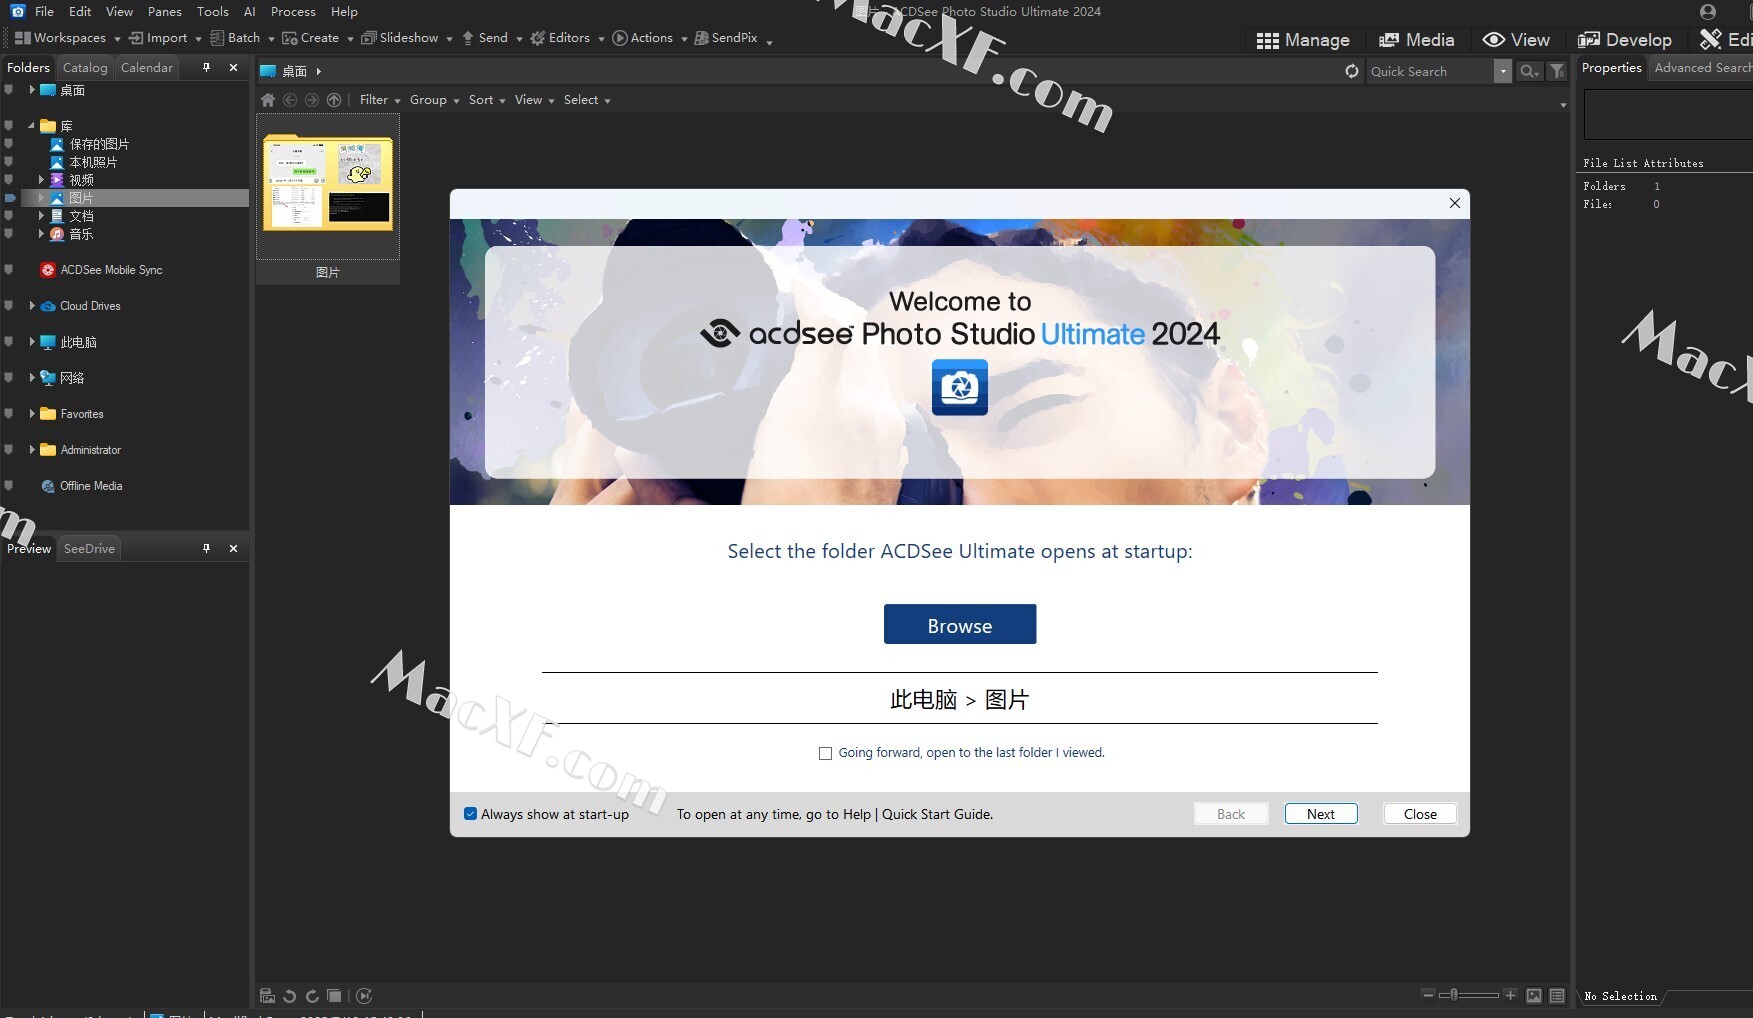The image size is (1753, 1018).
Task: Click the Browse button
Action: click(960, 624)
